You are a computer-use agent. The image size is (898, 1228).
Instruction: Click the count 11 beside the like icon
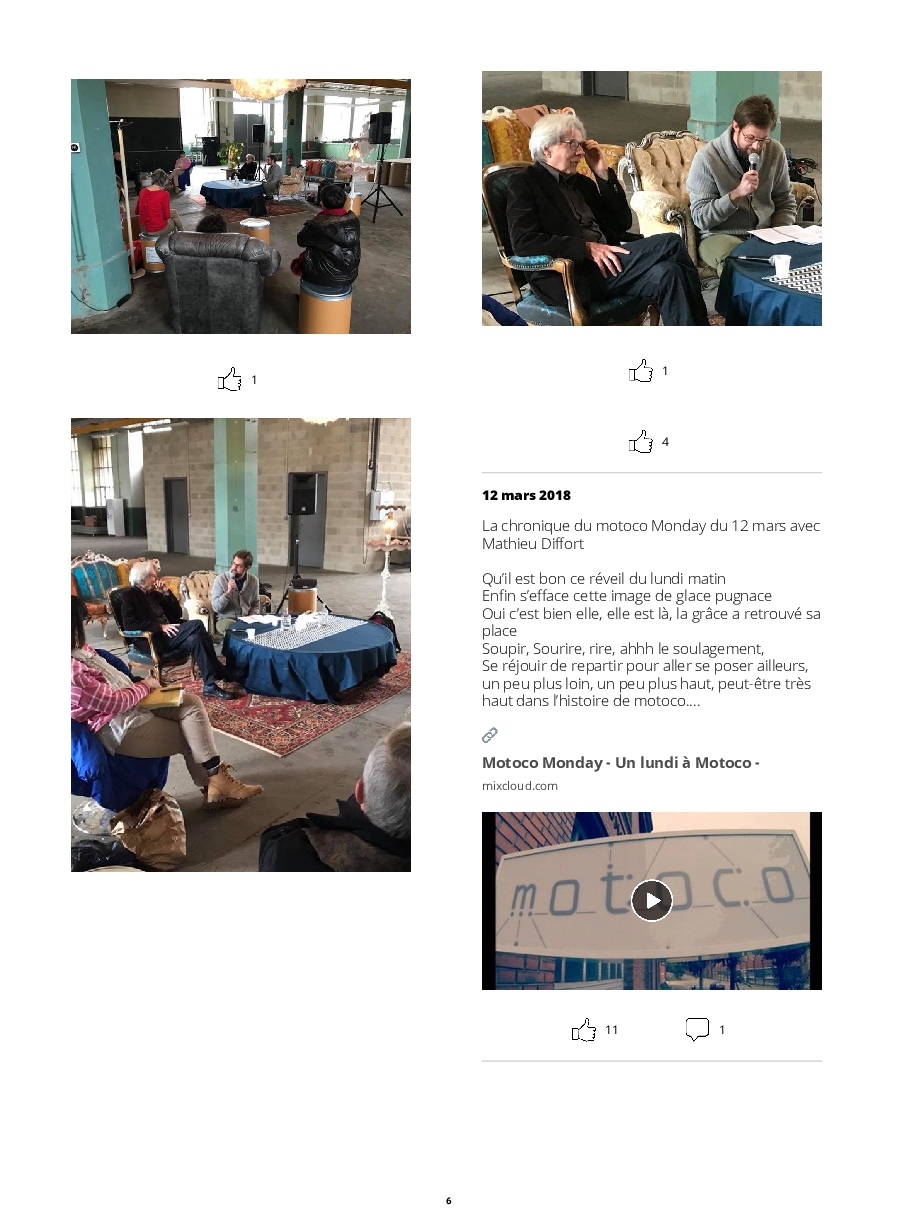pyautogui.click(x=612, y=1029)
